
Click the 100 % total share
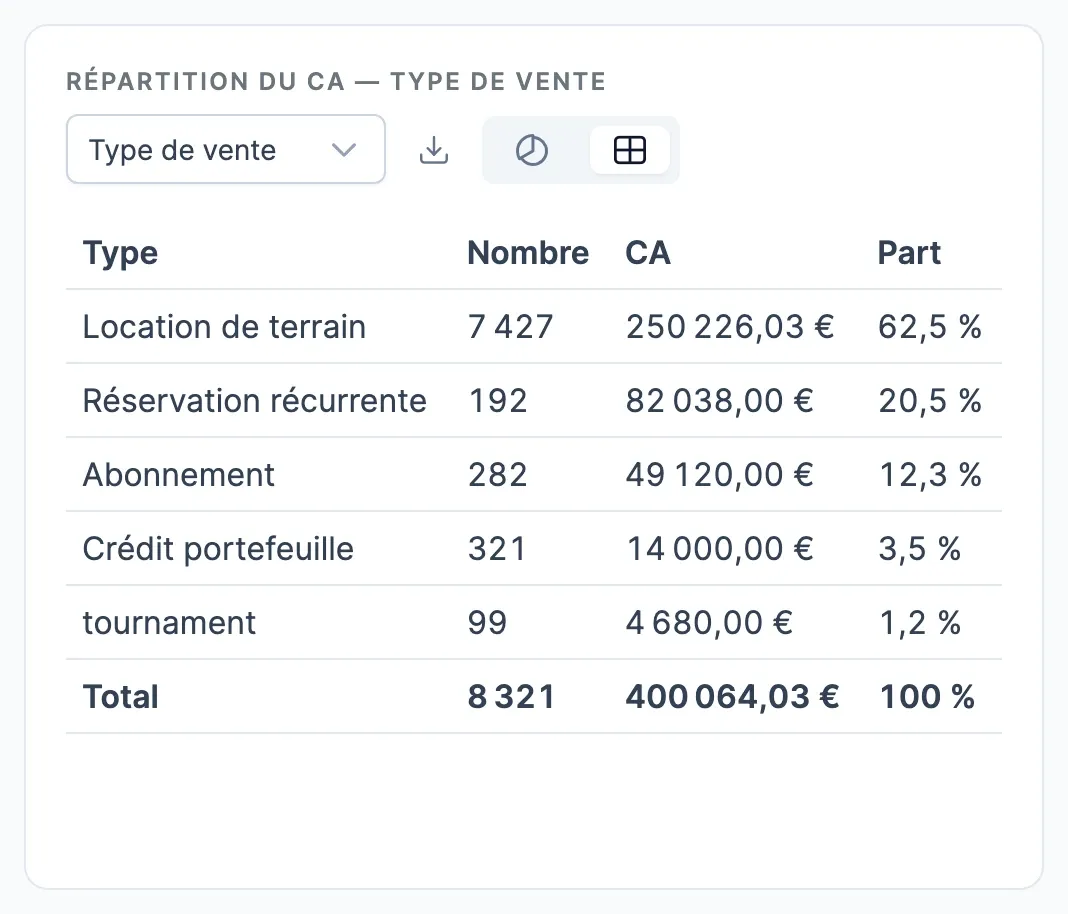click(926, 697)
